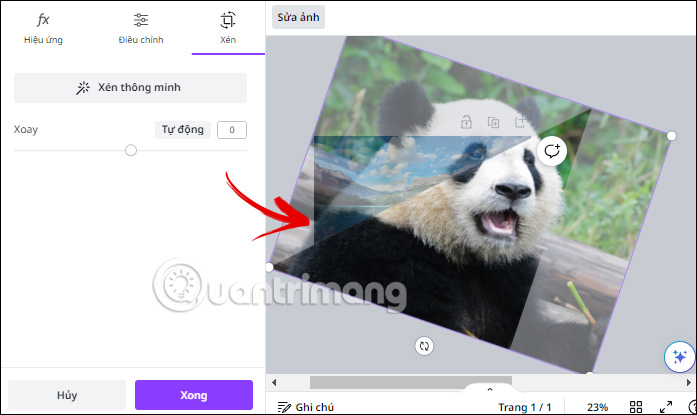697x415 pixels.
Task: Click the horizontal scrollbar left arrow
Action: (x=274, y=382)
